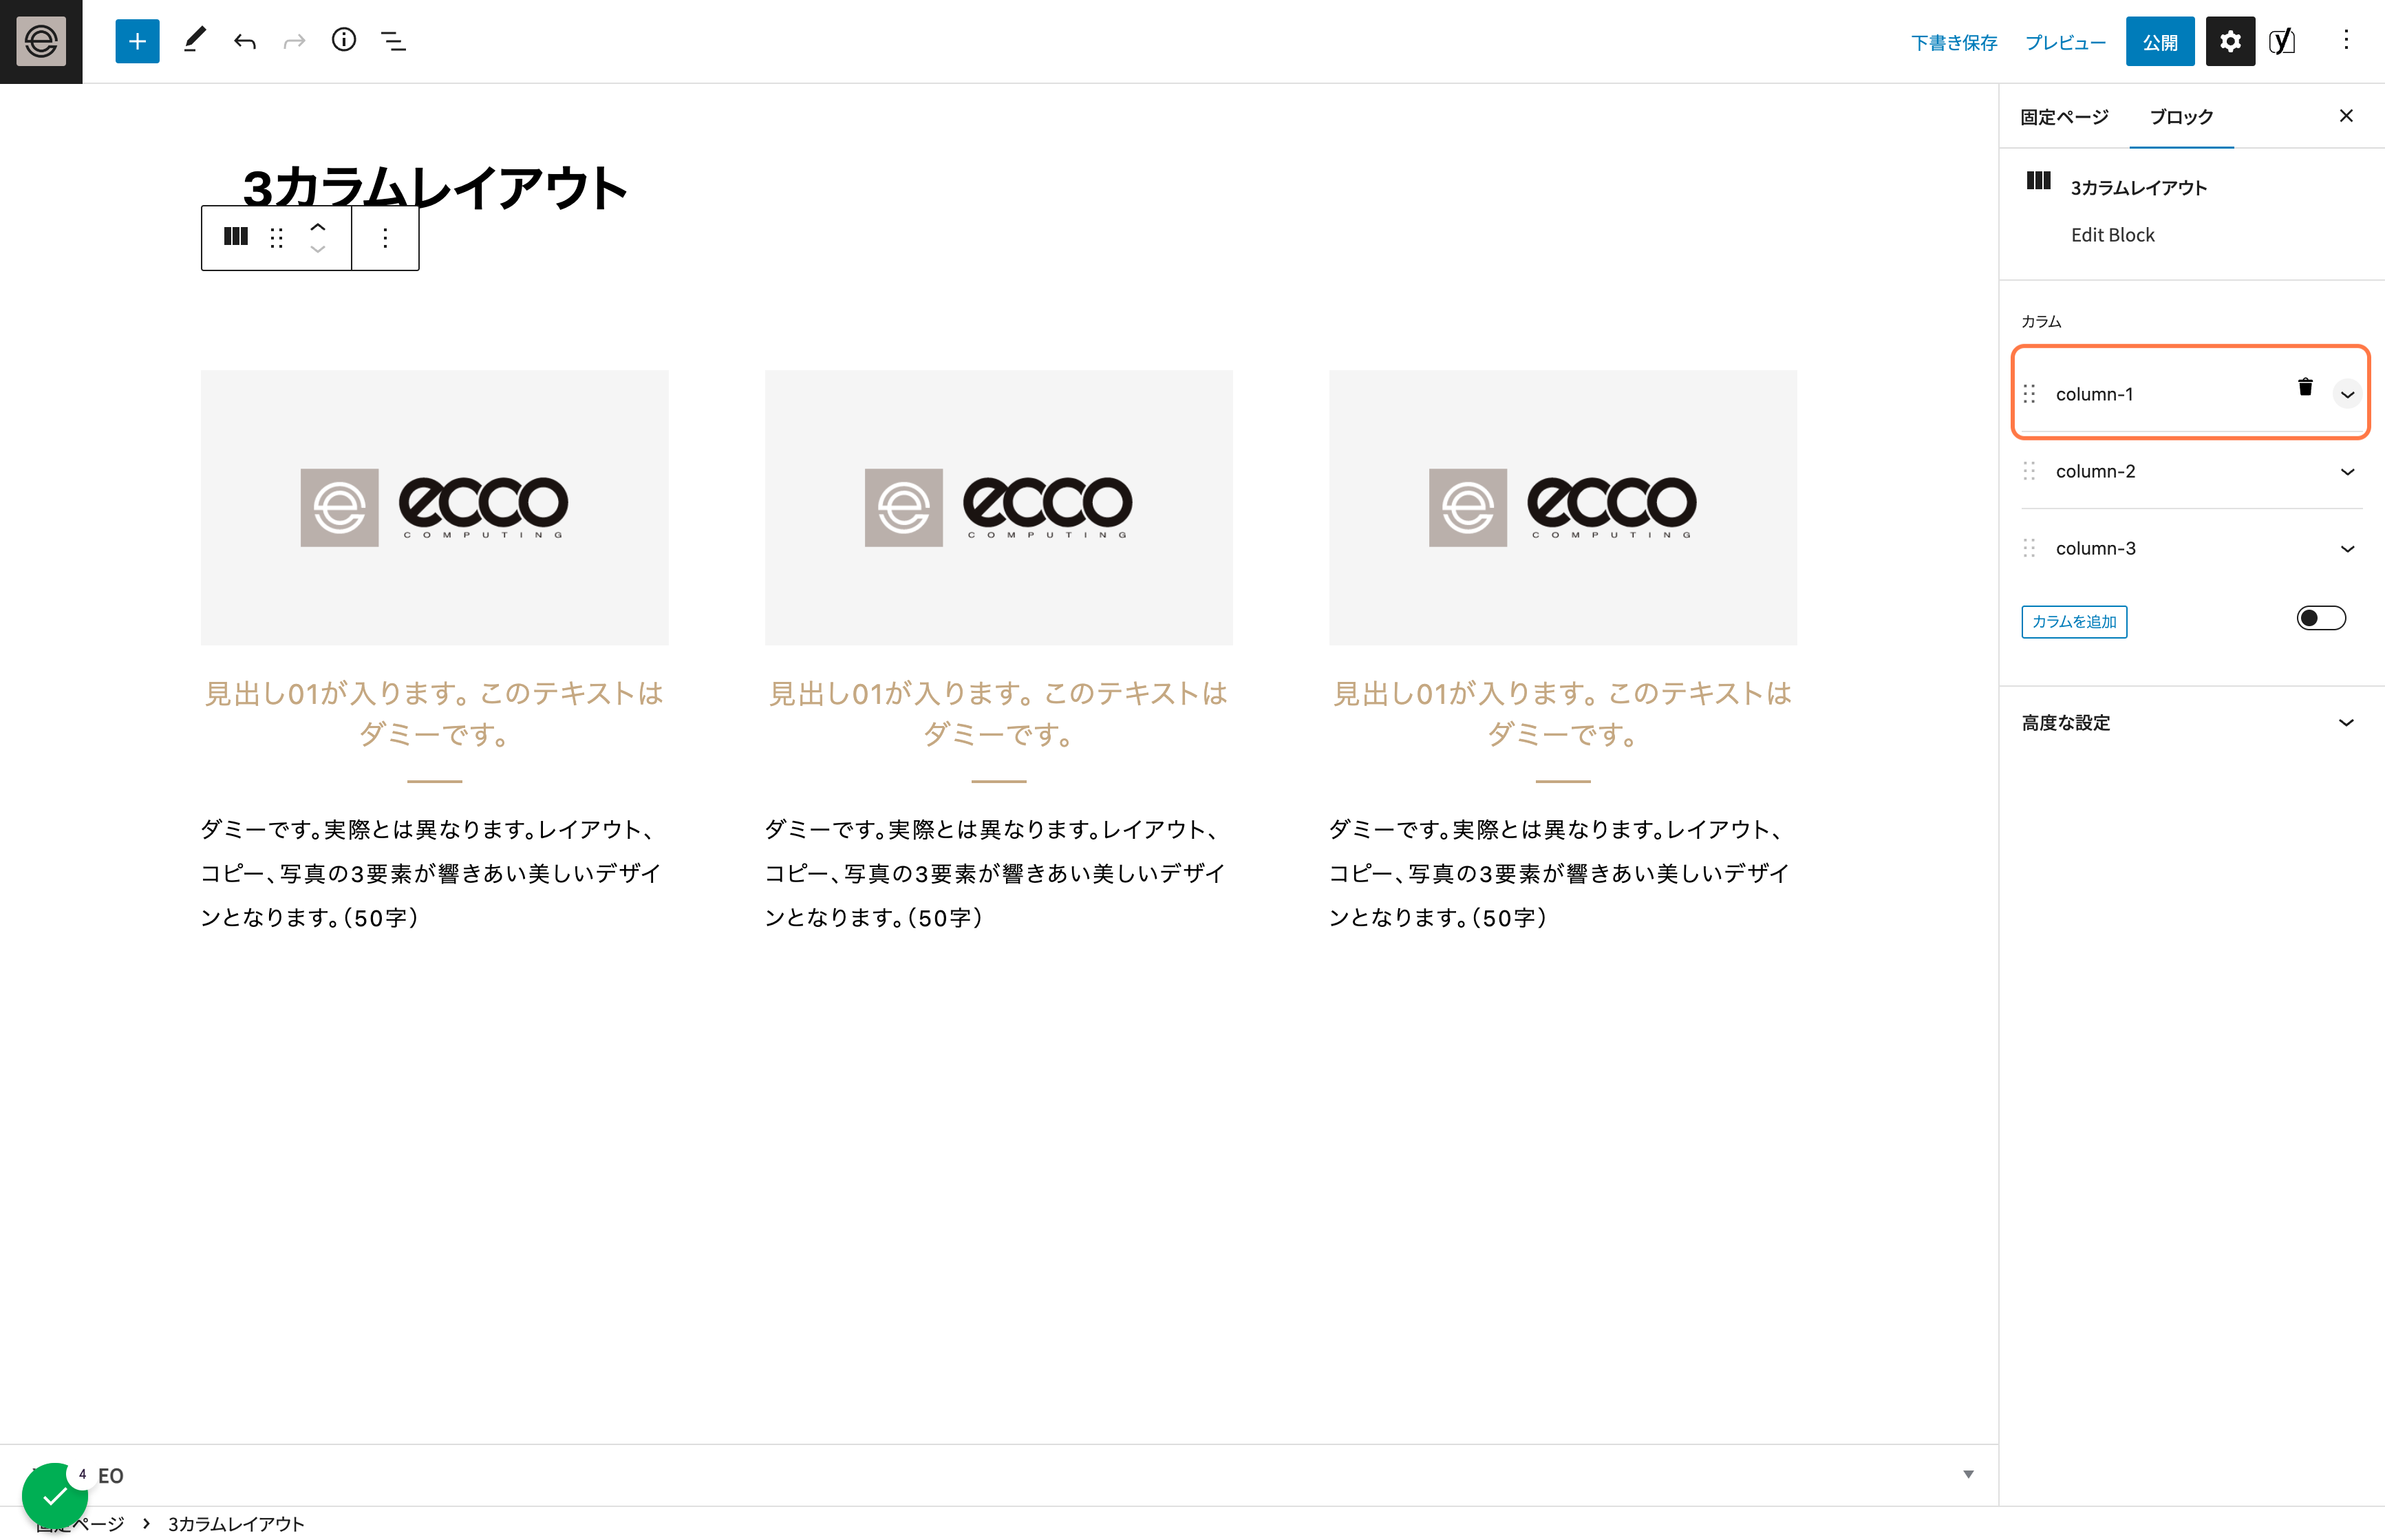2385x1540 pixels.
Task: Undo the last change
Action: 245,41
